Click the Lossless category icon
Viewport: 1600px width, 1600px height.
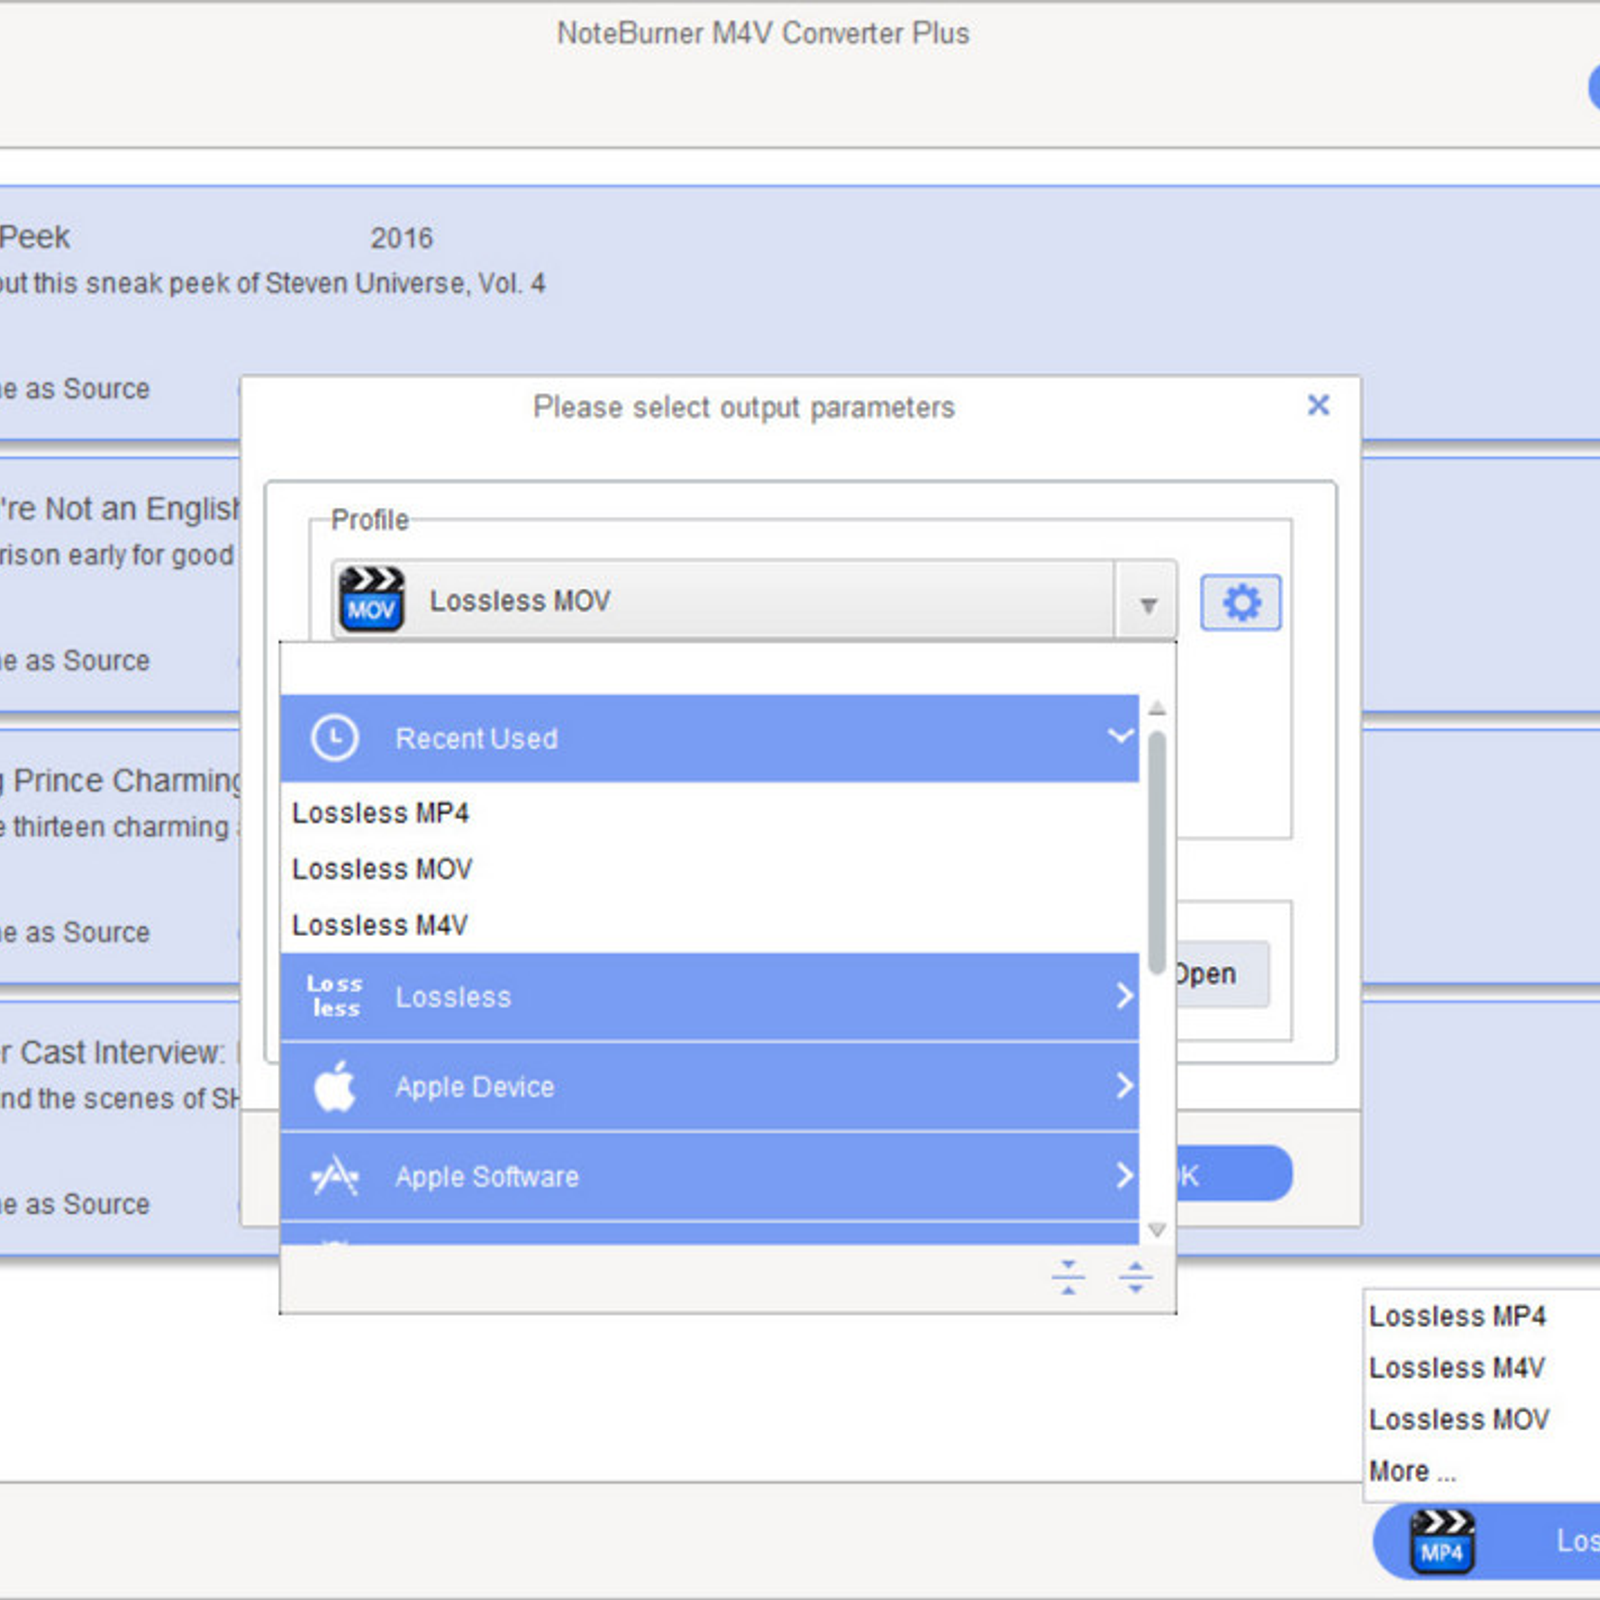click(x=334, y=997)
